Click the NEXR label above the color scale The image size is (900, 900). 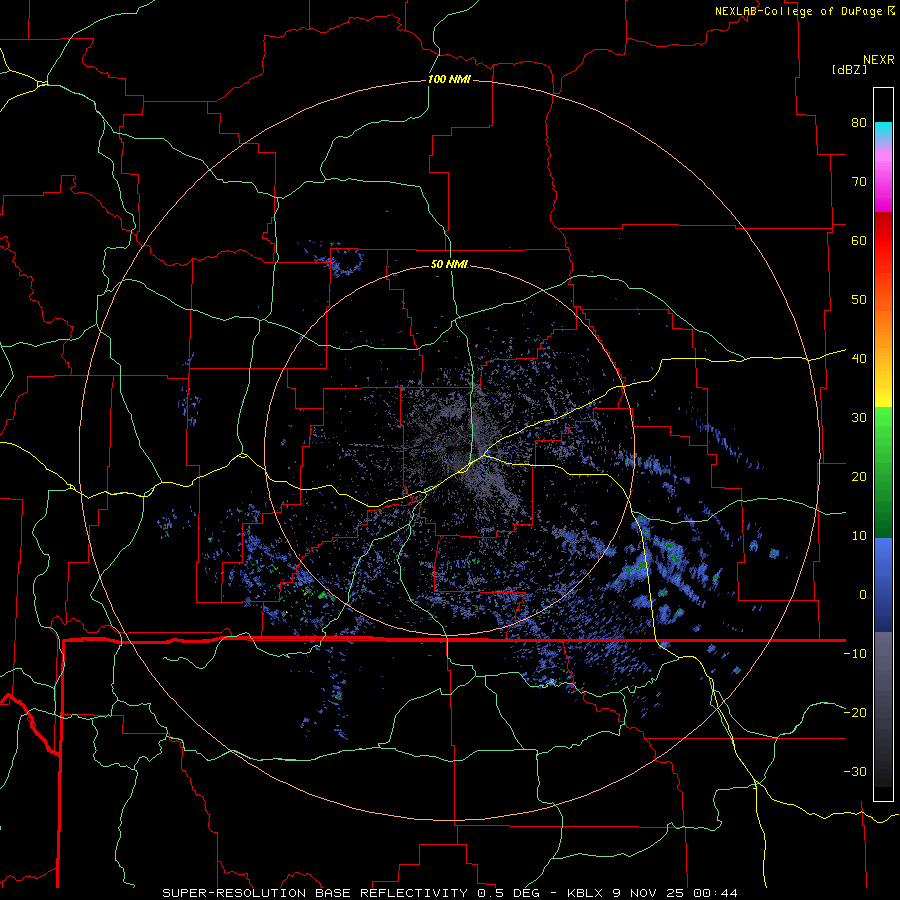click(x=878, y=60)
